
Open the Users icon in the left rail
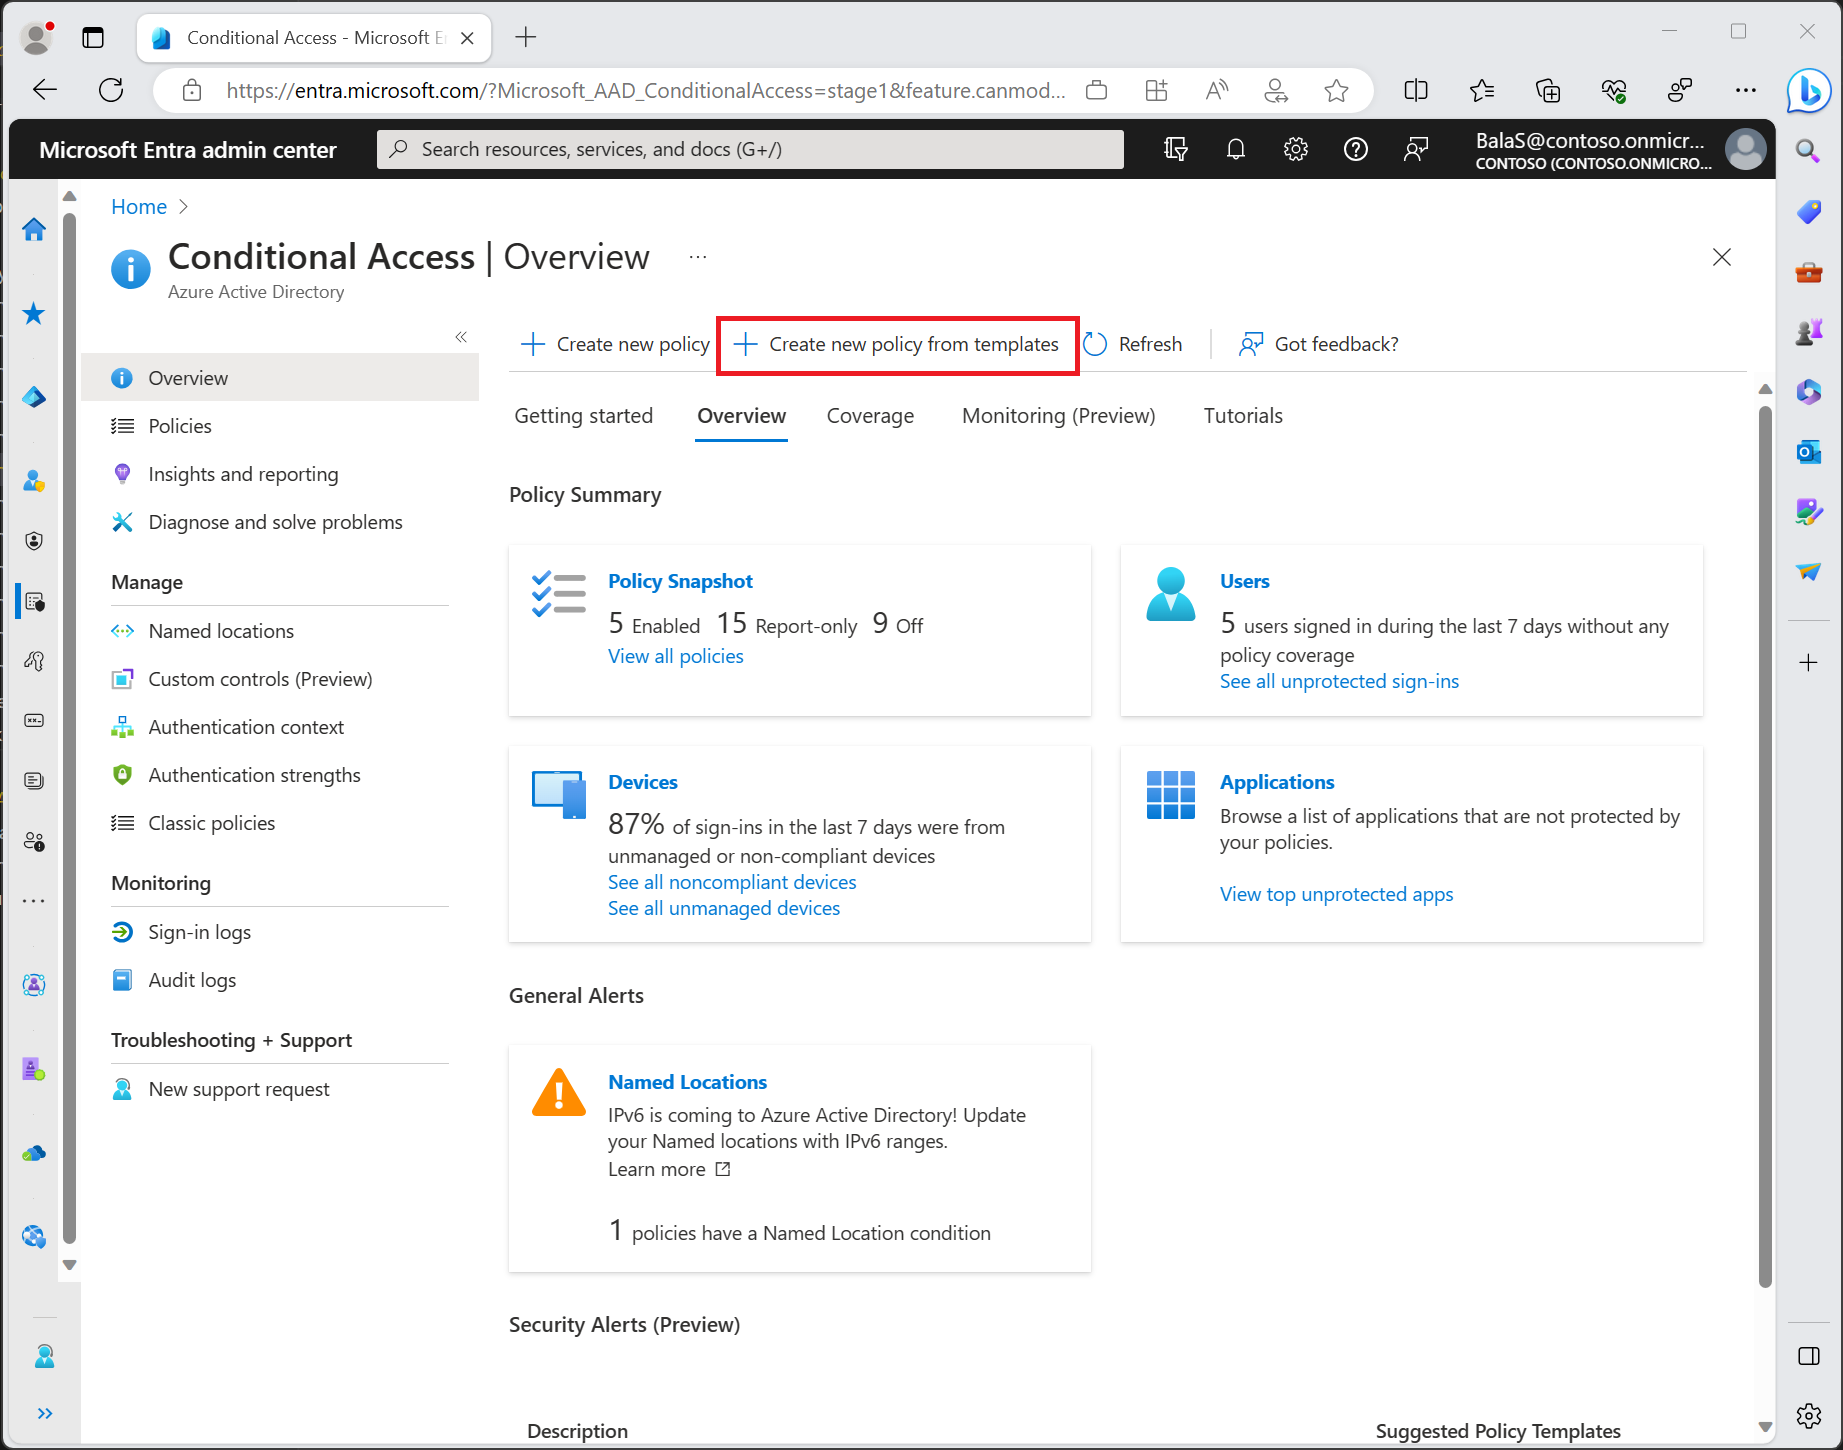pos(34,481)
